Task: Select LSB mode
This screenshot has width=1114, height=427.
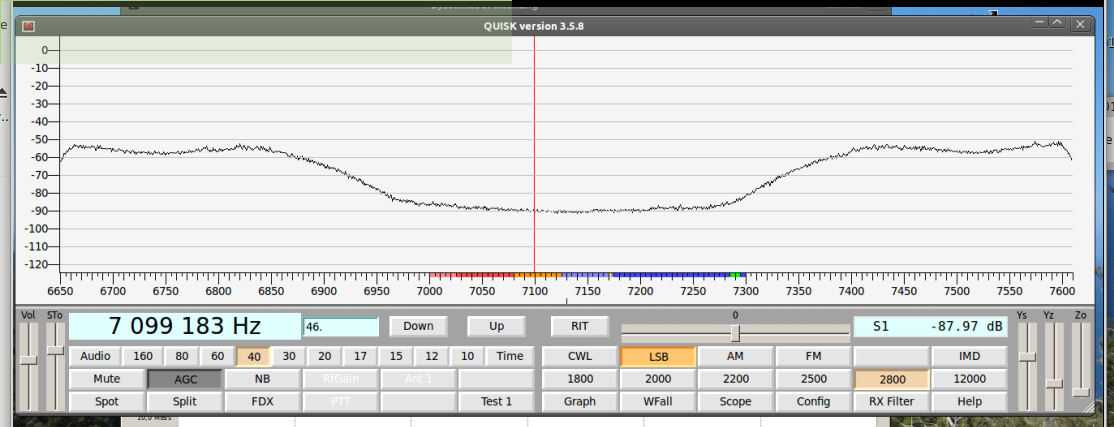Action: point(658,357)
